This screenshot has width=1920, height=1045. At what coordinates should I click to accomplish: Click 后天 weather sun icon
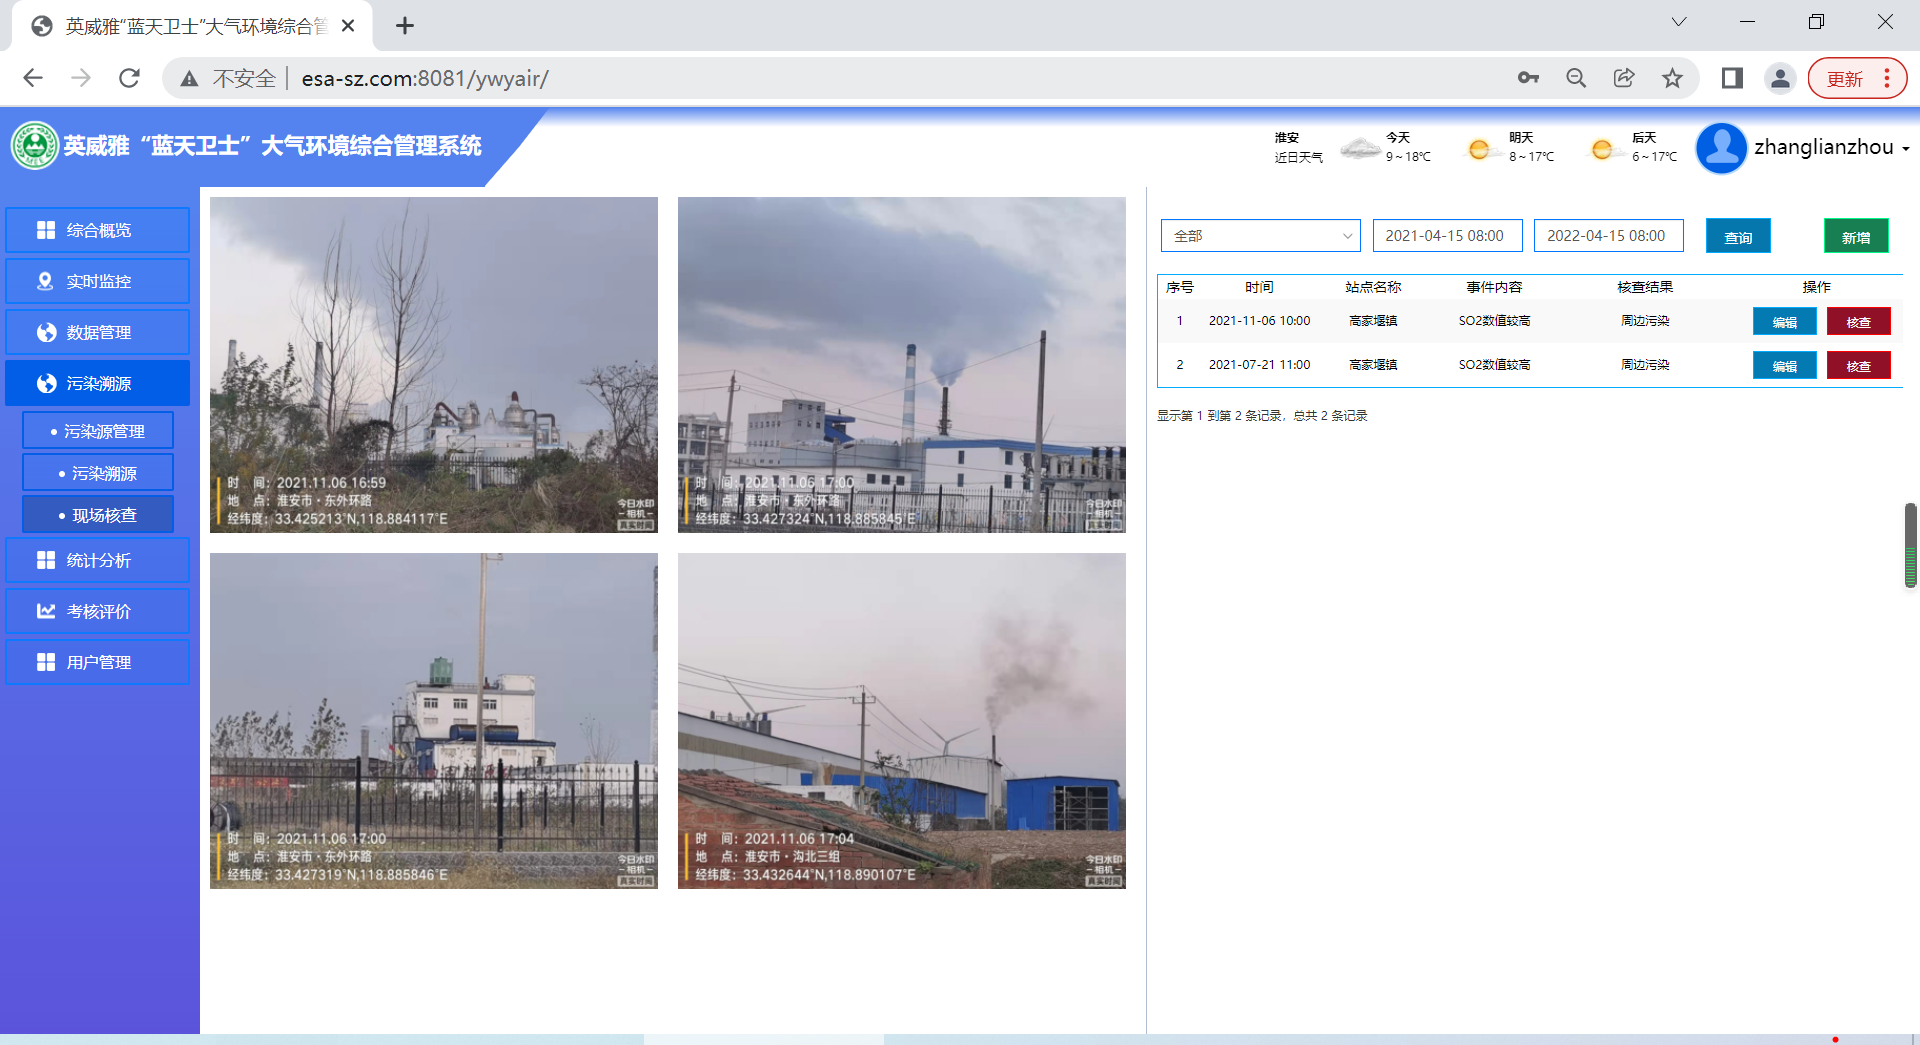click(1602, 150)
